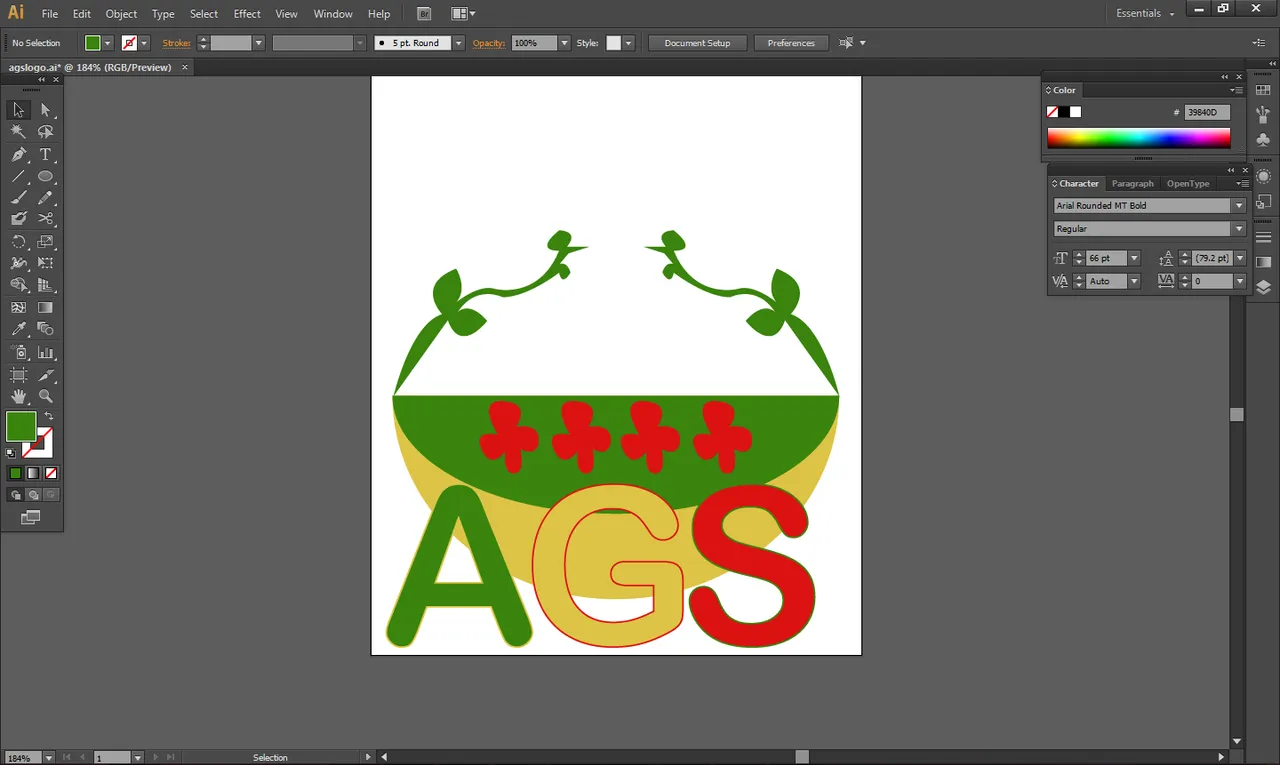Select the Type tool
The image size is (1280, 765).
click(45, 155)
